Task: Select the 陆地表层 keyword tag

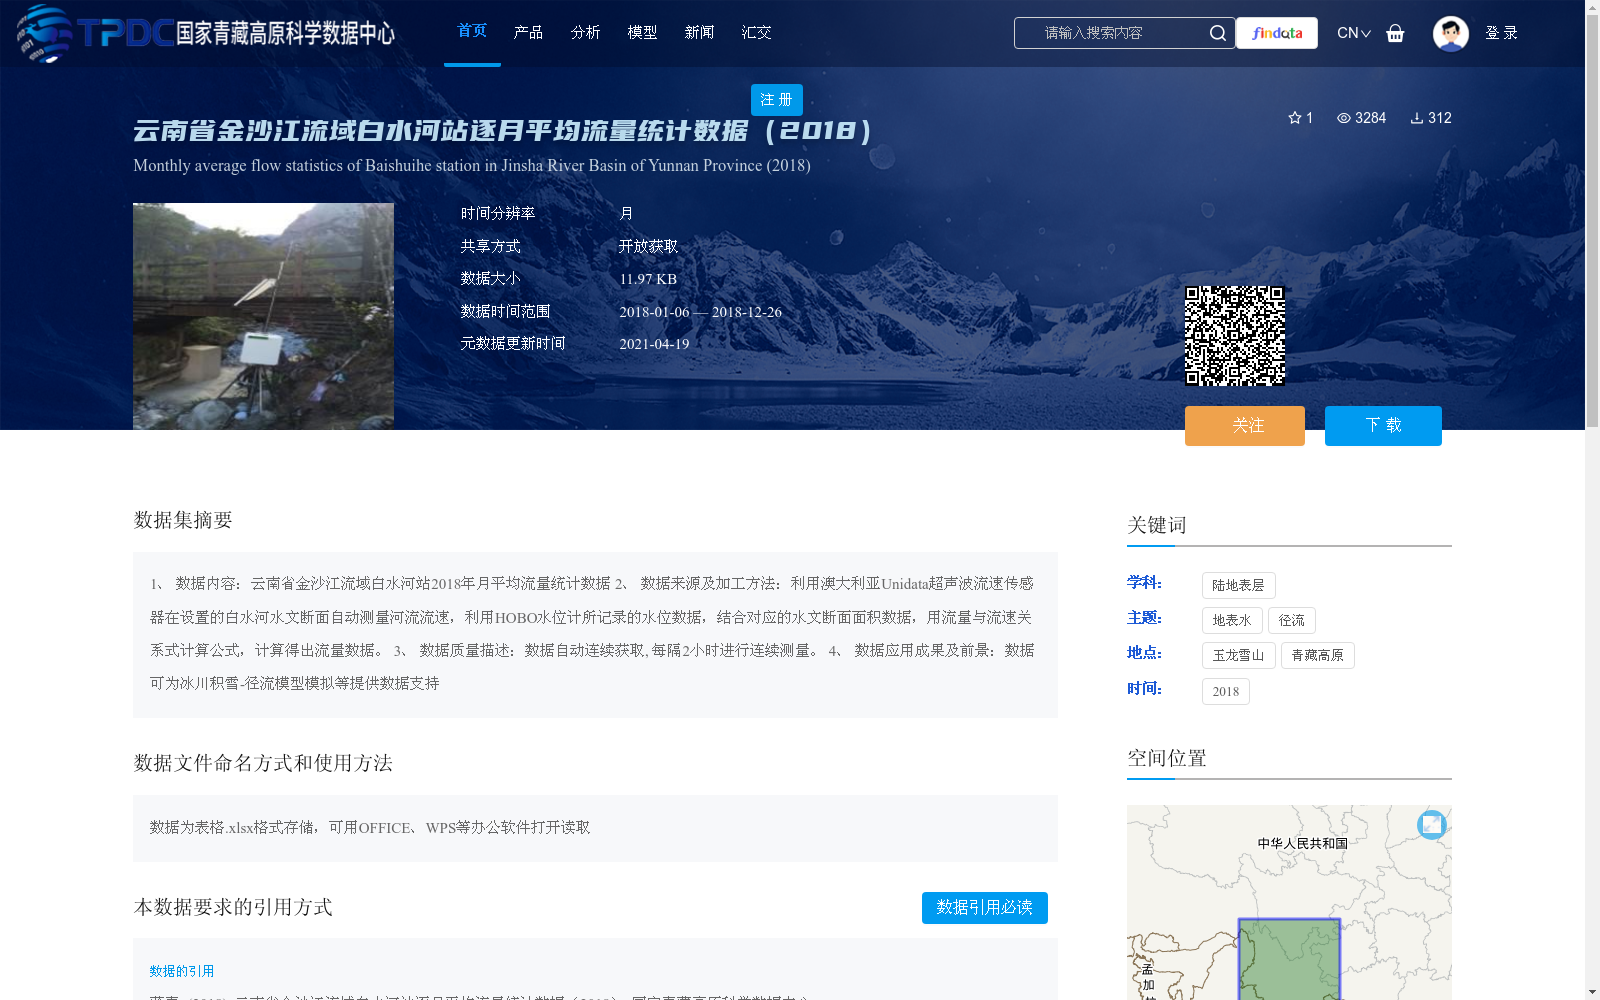Action: pyautogui.click(x=1238, y=585)
